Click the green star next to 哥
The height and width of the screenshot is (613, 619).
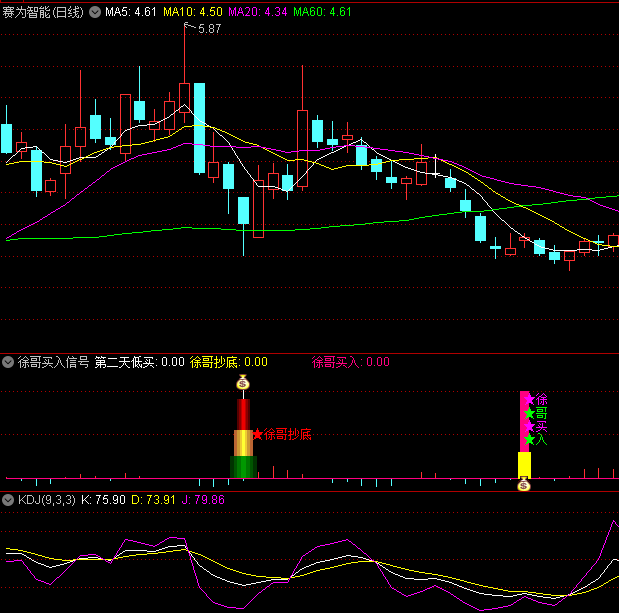click(x=529, y=413)
